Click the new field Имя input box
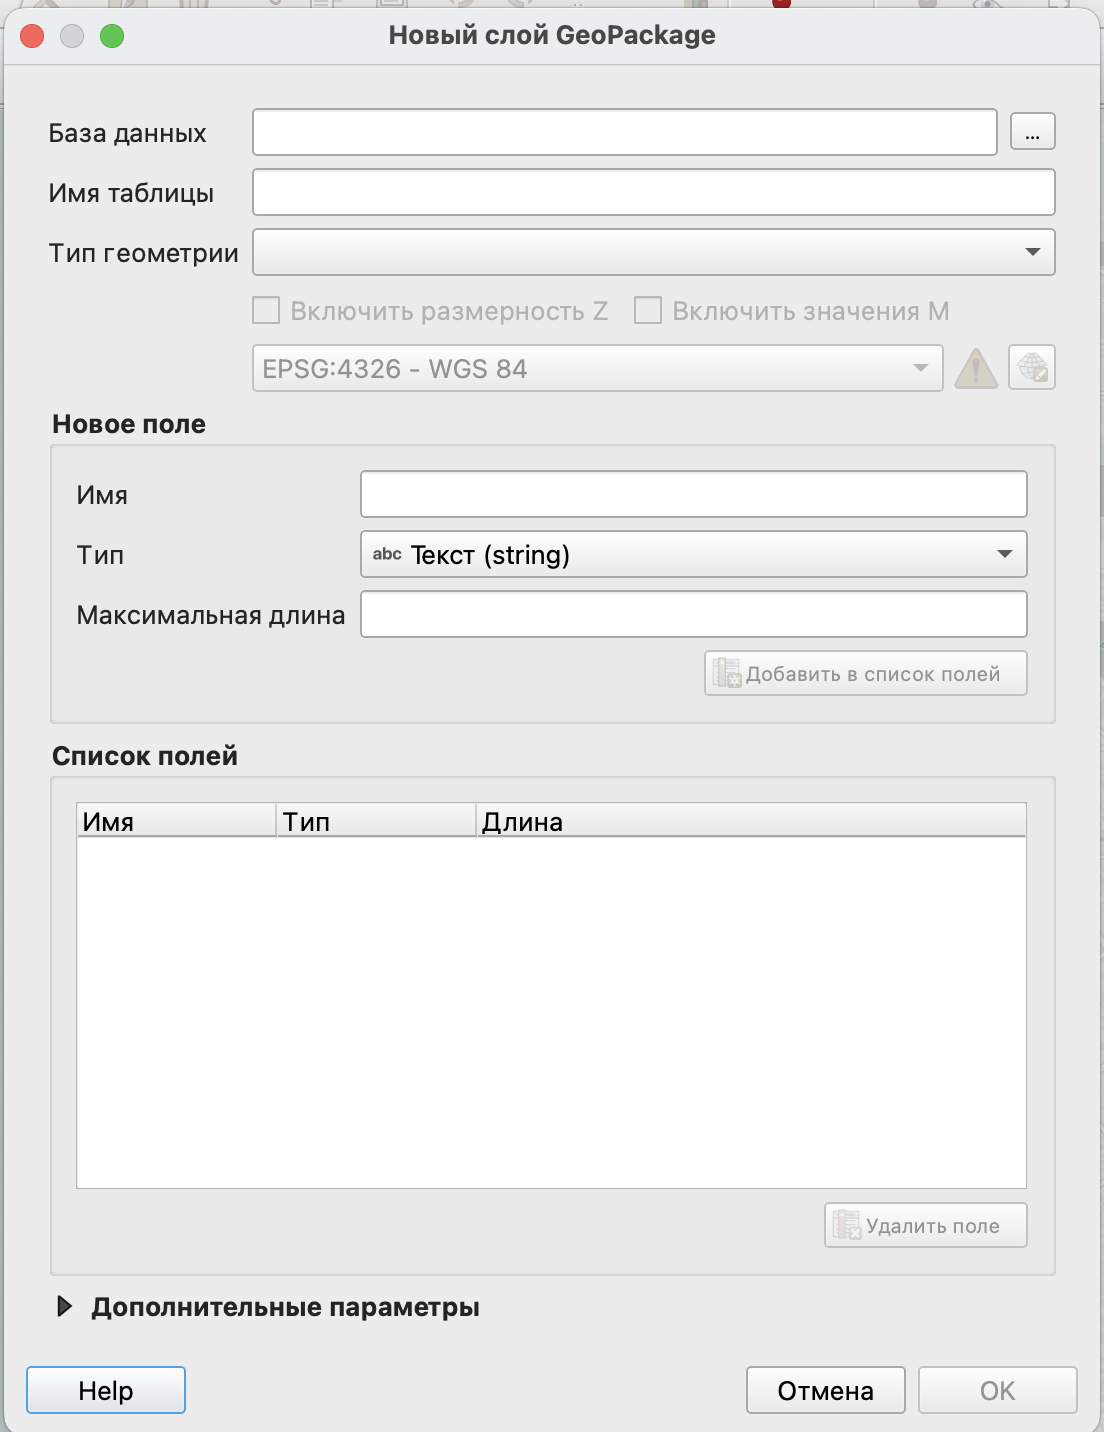Image resolution: width=1104 pixels, height=1432 pixels. pyautogui.click(x=693, y=495)
